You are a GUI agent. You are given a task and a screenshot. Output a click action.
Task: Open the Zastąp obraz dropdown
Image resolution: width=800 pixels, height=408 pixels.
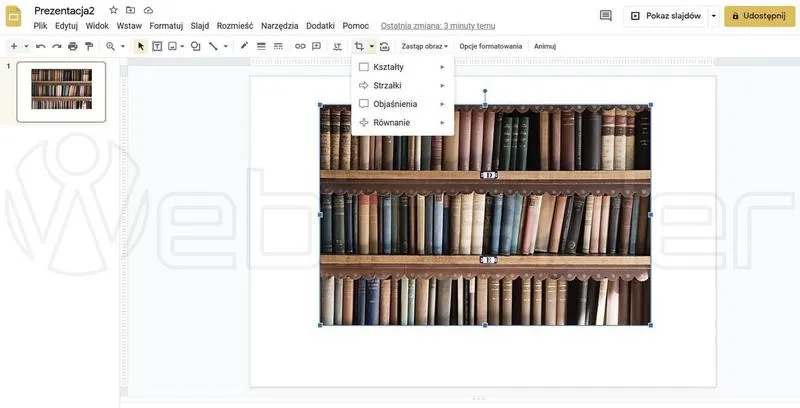coord(424,46)
